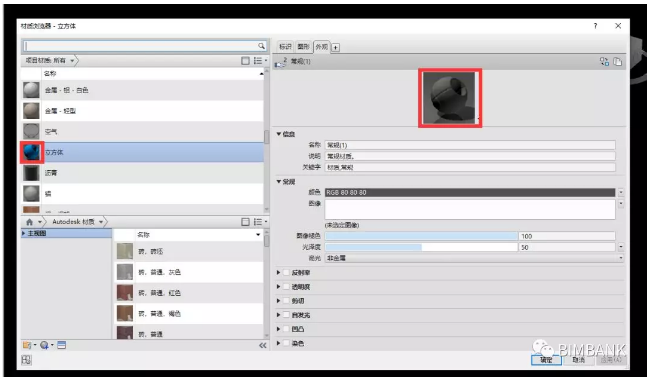The image size is (653, 379).
Task: Open the asset browser icon
Action: tap(62, 345)
